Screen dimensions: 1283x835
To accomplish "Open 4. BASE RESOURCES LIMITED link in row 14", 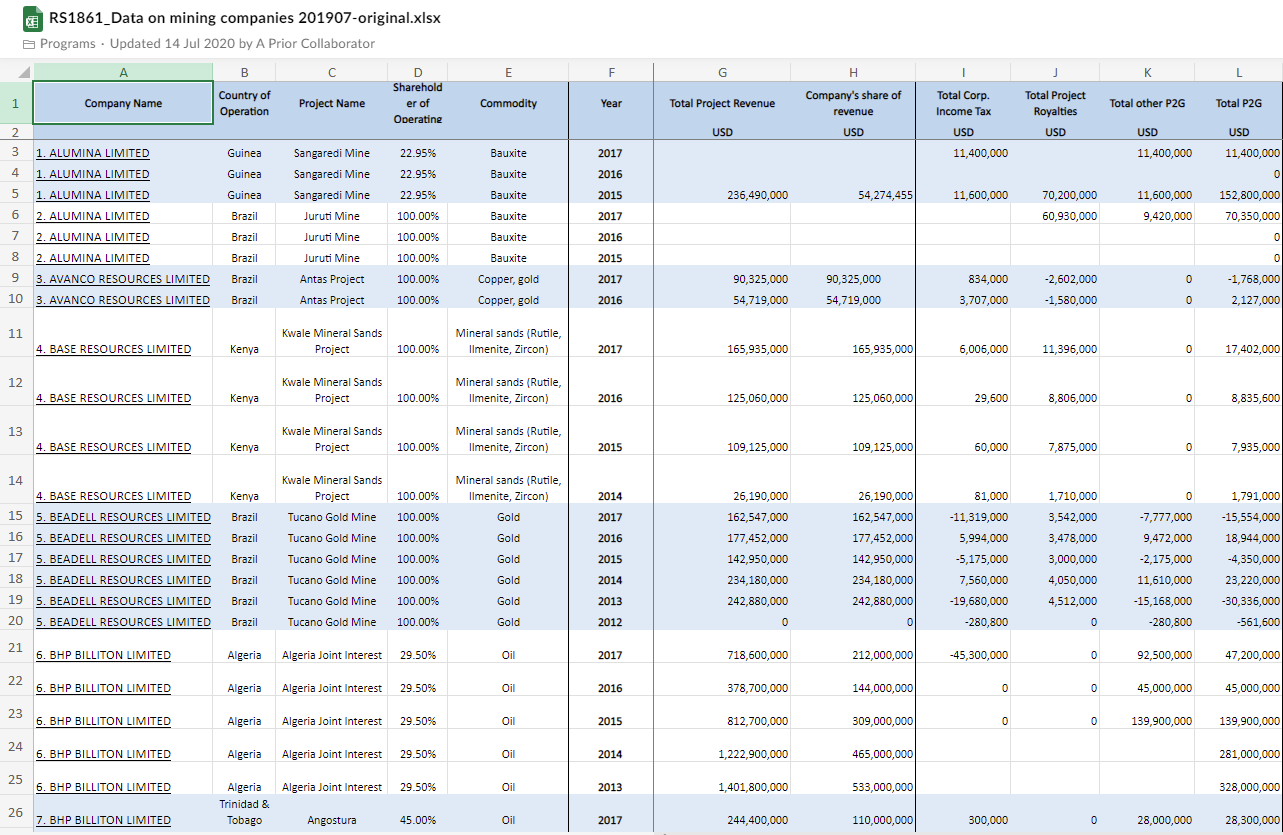I will pos(113,496).
